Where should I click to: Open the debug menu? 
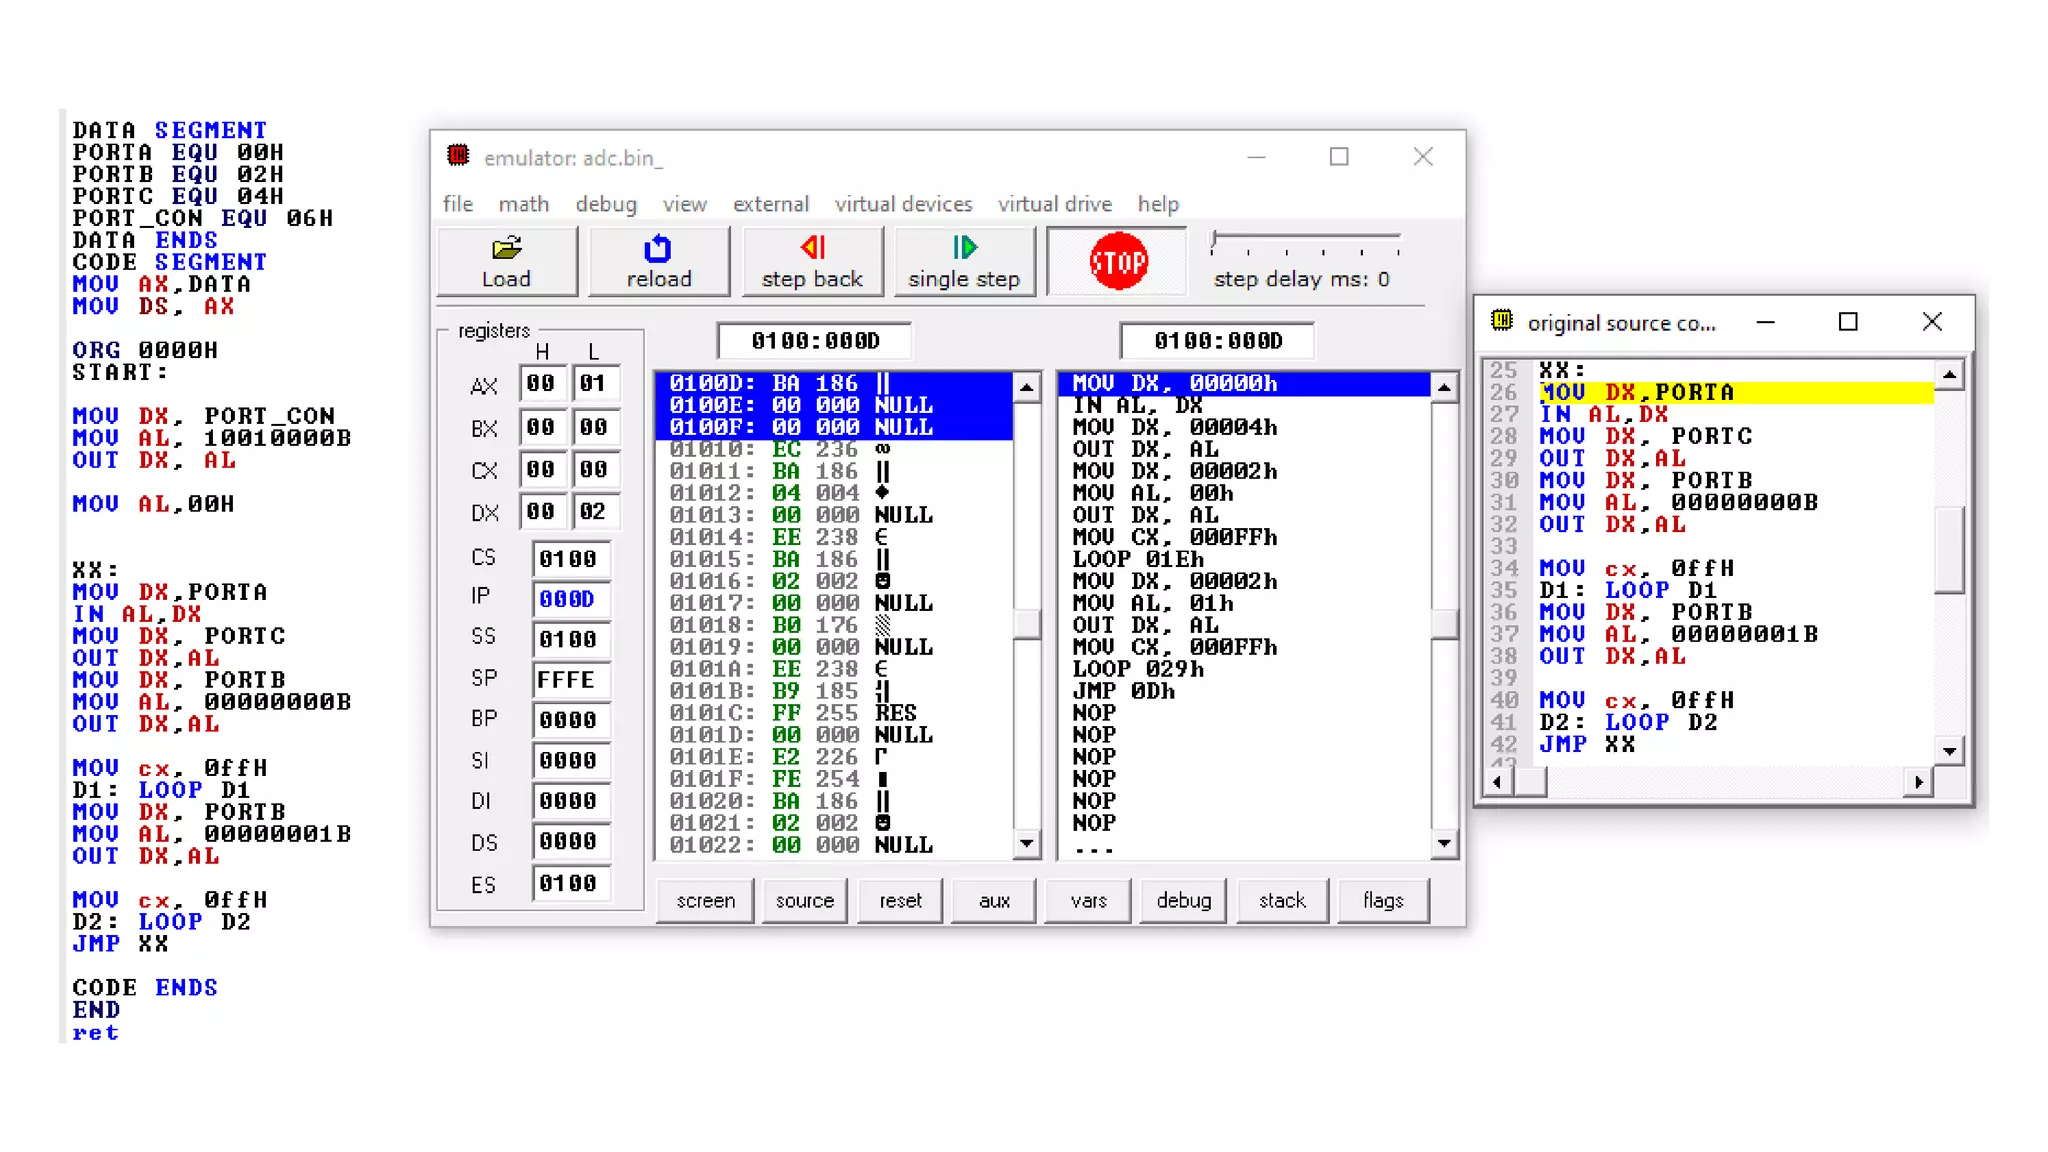pyautogui.click(x=605, y=204)
